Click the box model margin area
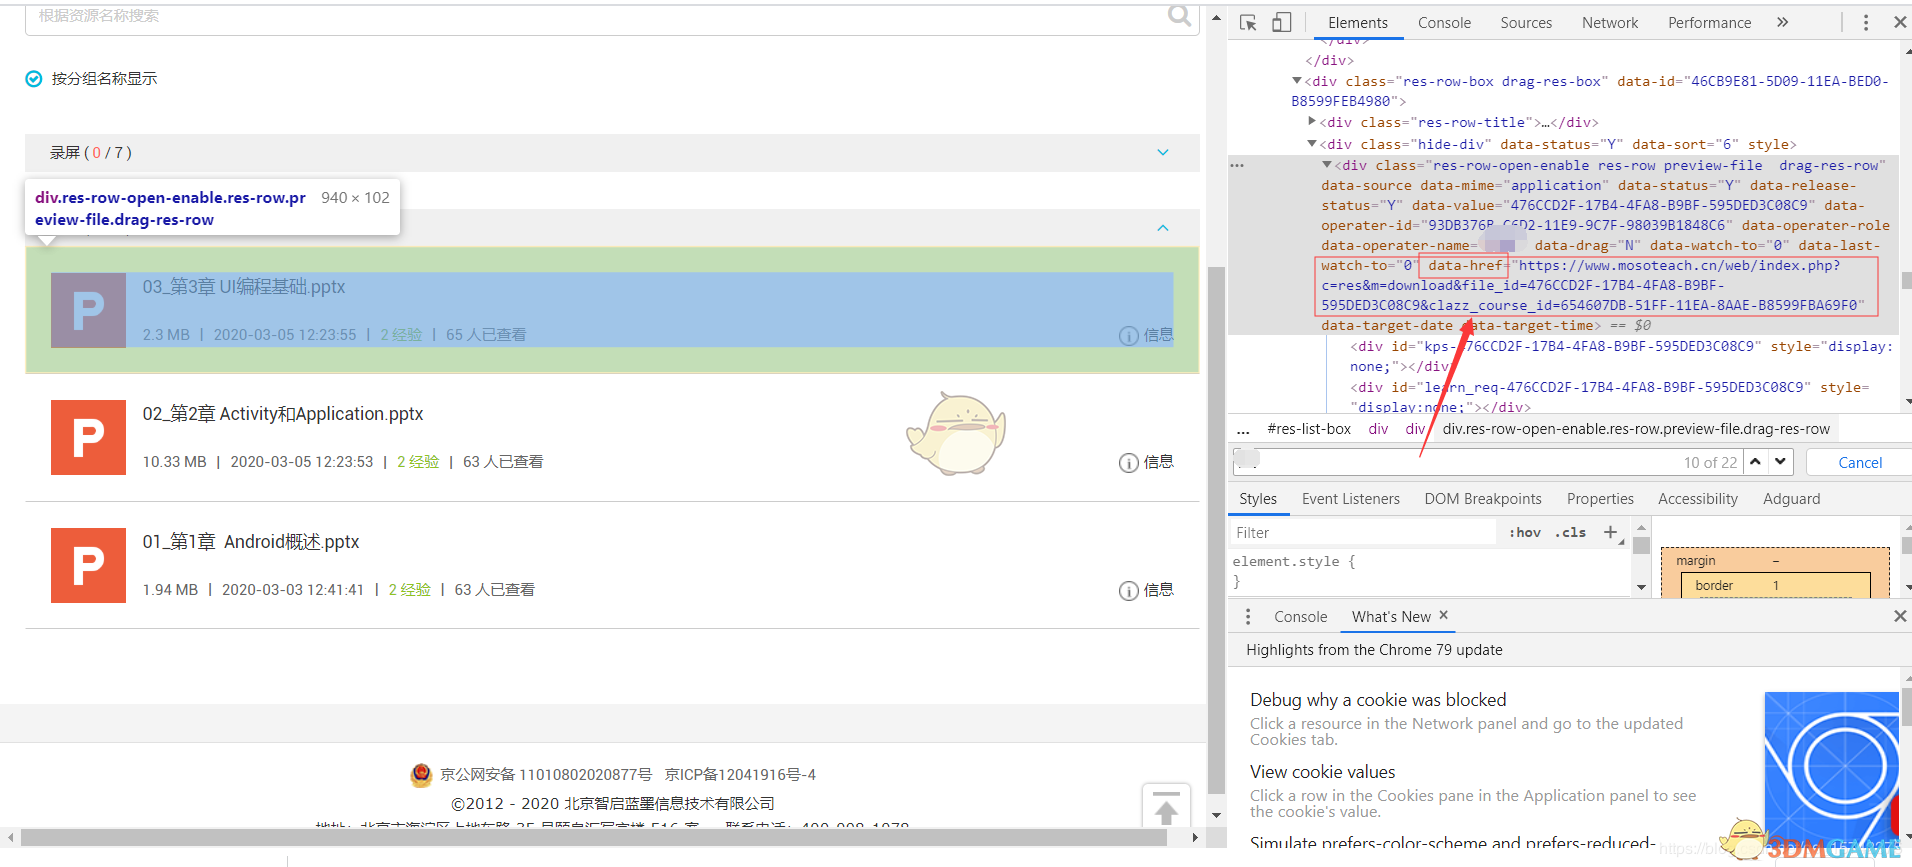Viewport: 1912px width, 867px height. [1695, 561]
